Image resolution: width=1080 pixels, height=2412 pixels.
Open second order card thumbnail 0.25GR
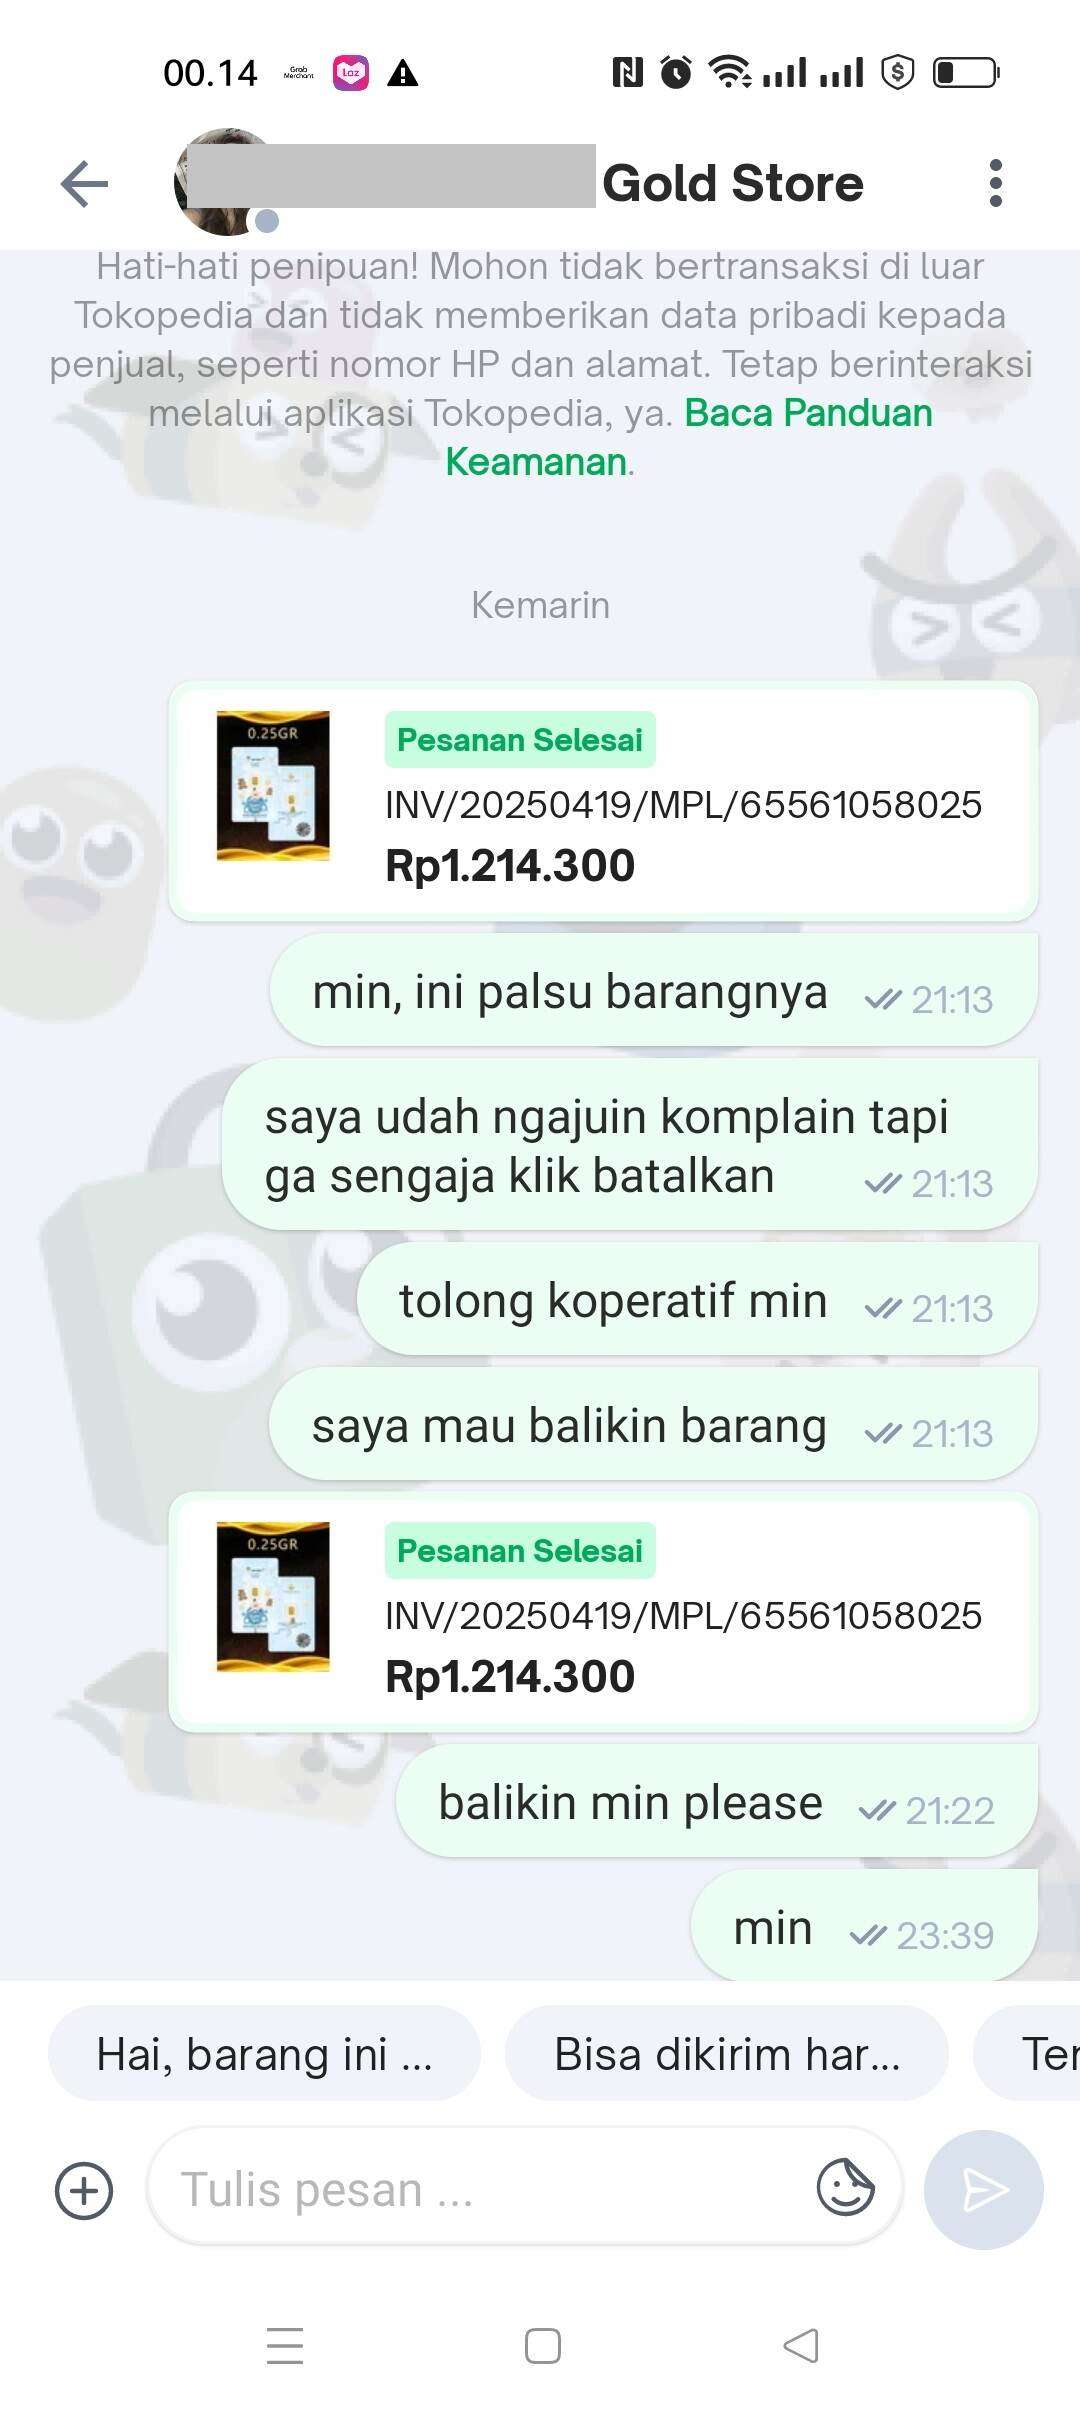pos(273,1597)
